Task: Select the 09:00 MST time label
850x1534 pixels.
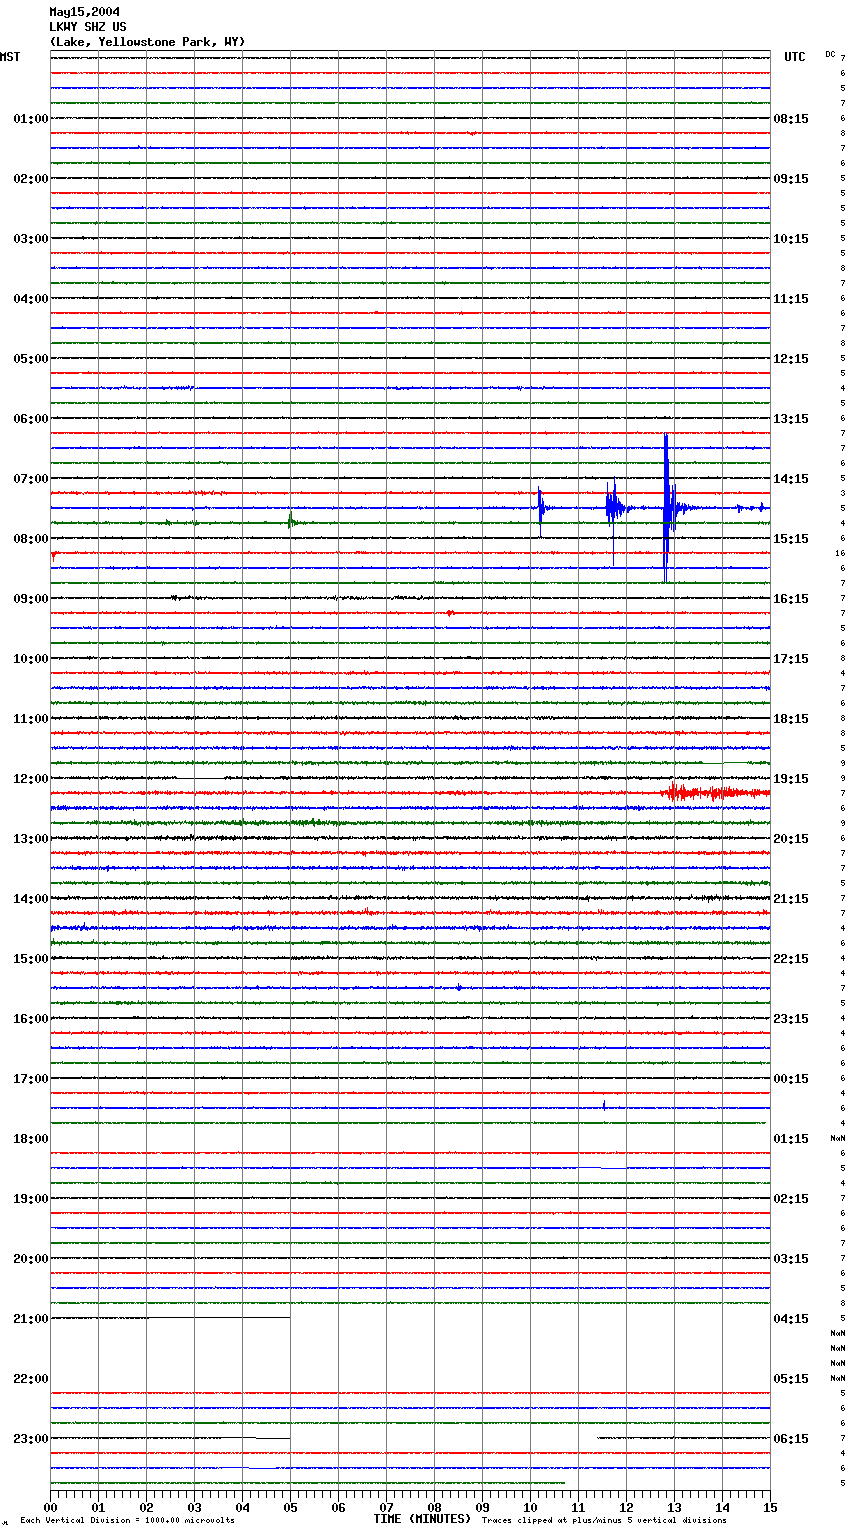Action: tap(31, 599)
